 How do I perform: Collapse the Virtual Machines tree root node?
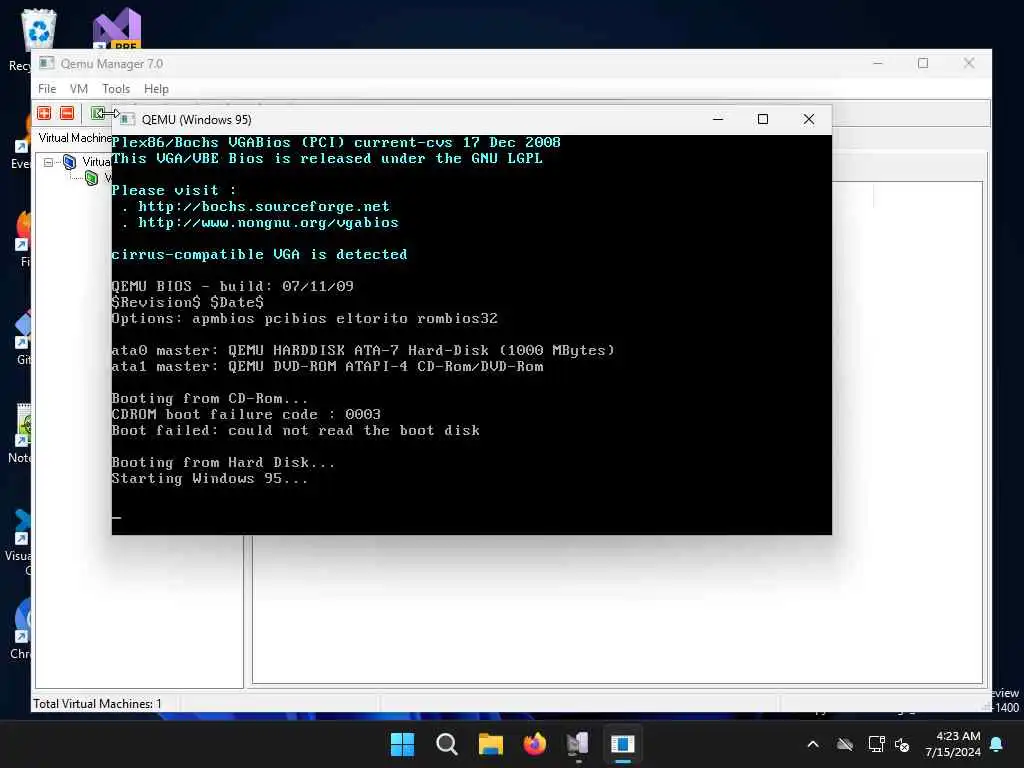coord(48,162)
